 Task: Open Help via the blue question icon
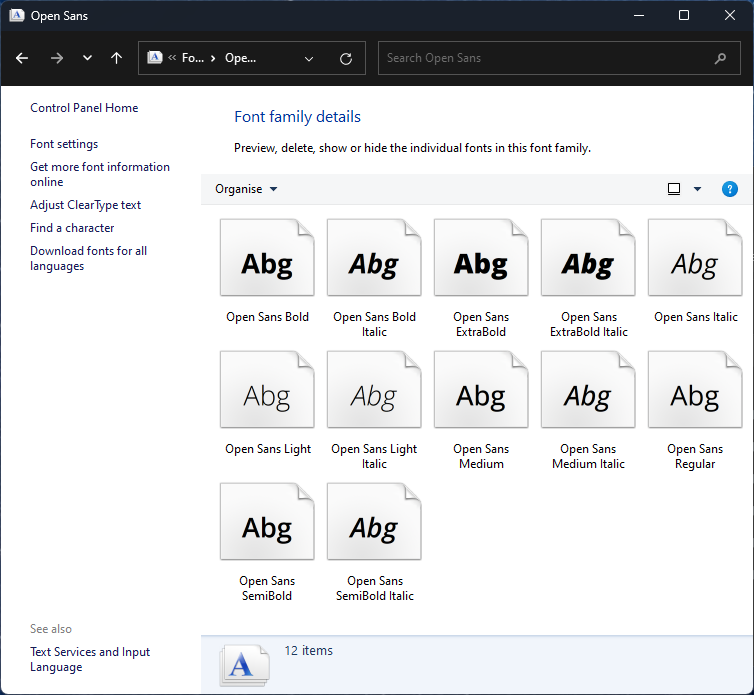click(730, 189)
